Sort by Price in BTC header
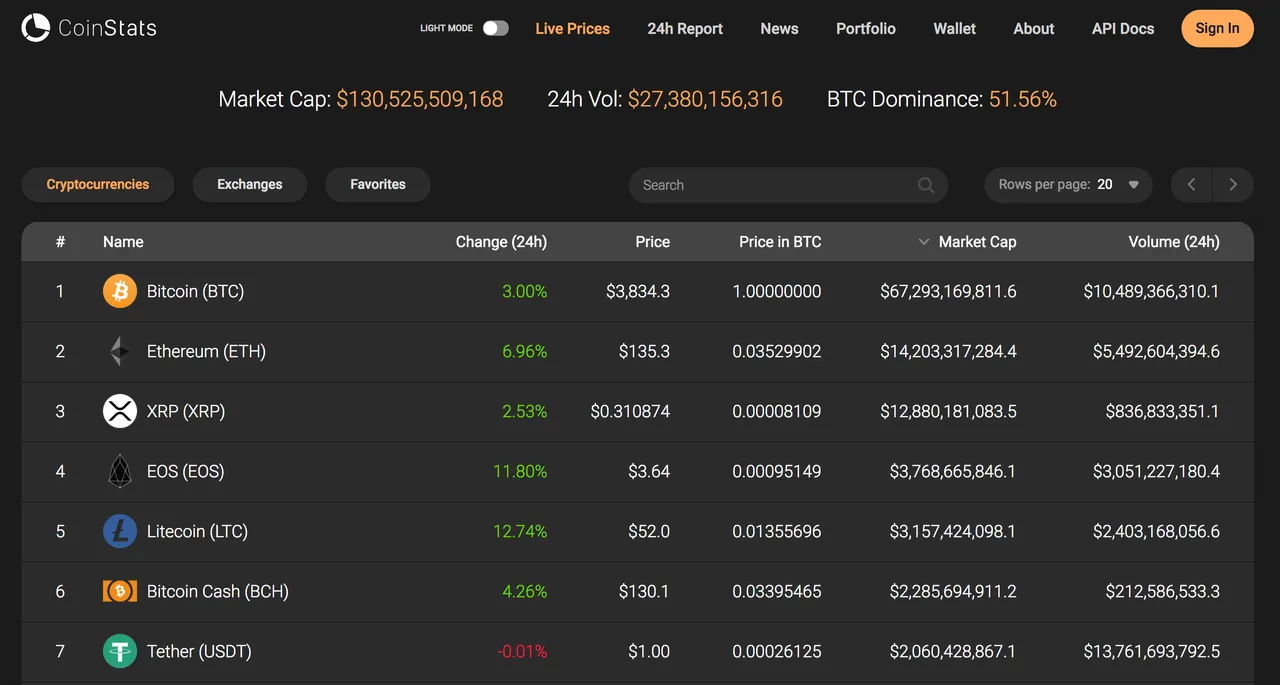Viewport: 1280px width, 685px height. click(x=780, y=242)
